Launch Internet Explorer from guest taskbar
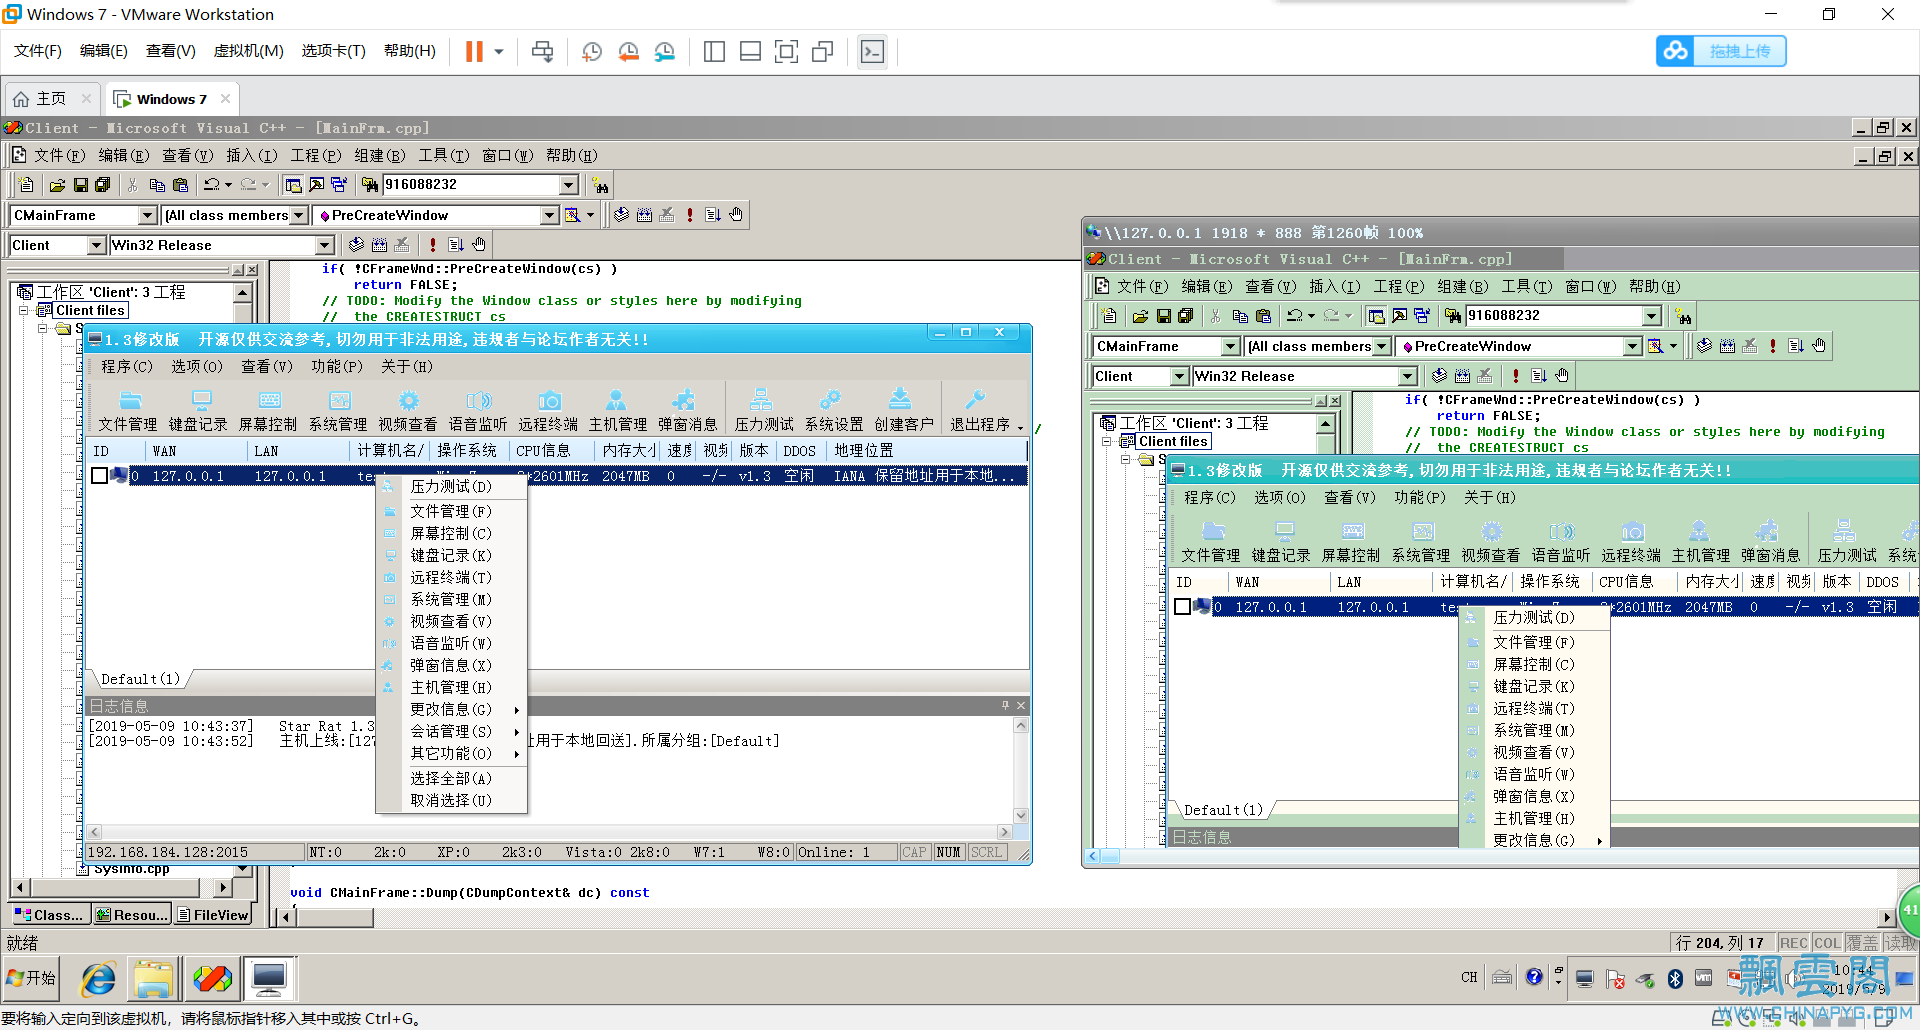Image resolution: width=1920 pixels, height=1030 pixels. coord(98,979)
